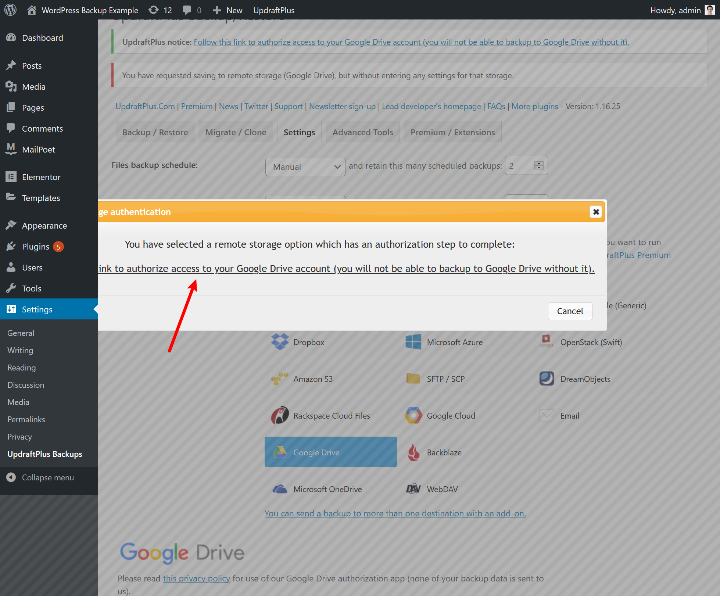This screenshot has height=596, width=720.
Task: Choose the Microsoft Azure storage icon
Action: tap(413, 342)
